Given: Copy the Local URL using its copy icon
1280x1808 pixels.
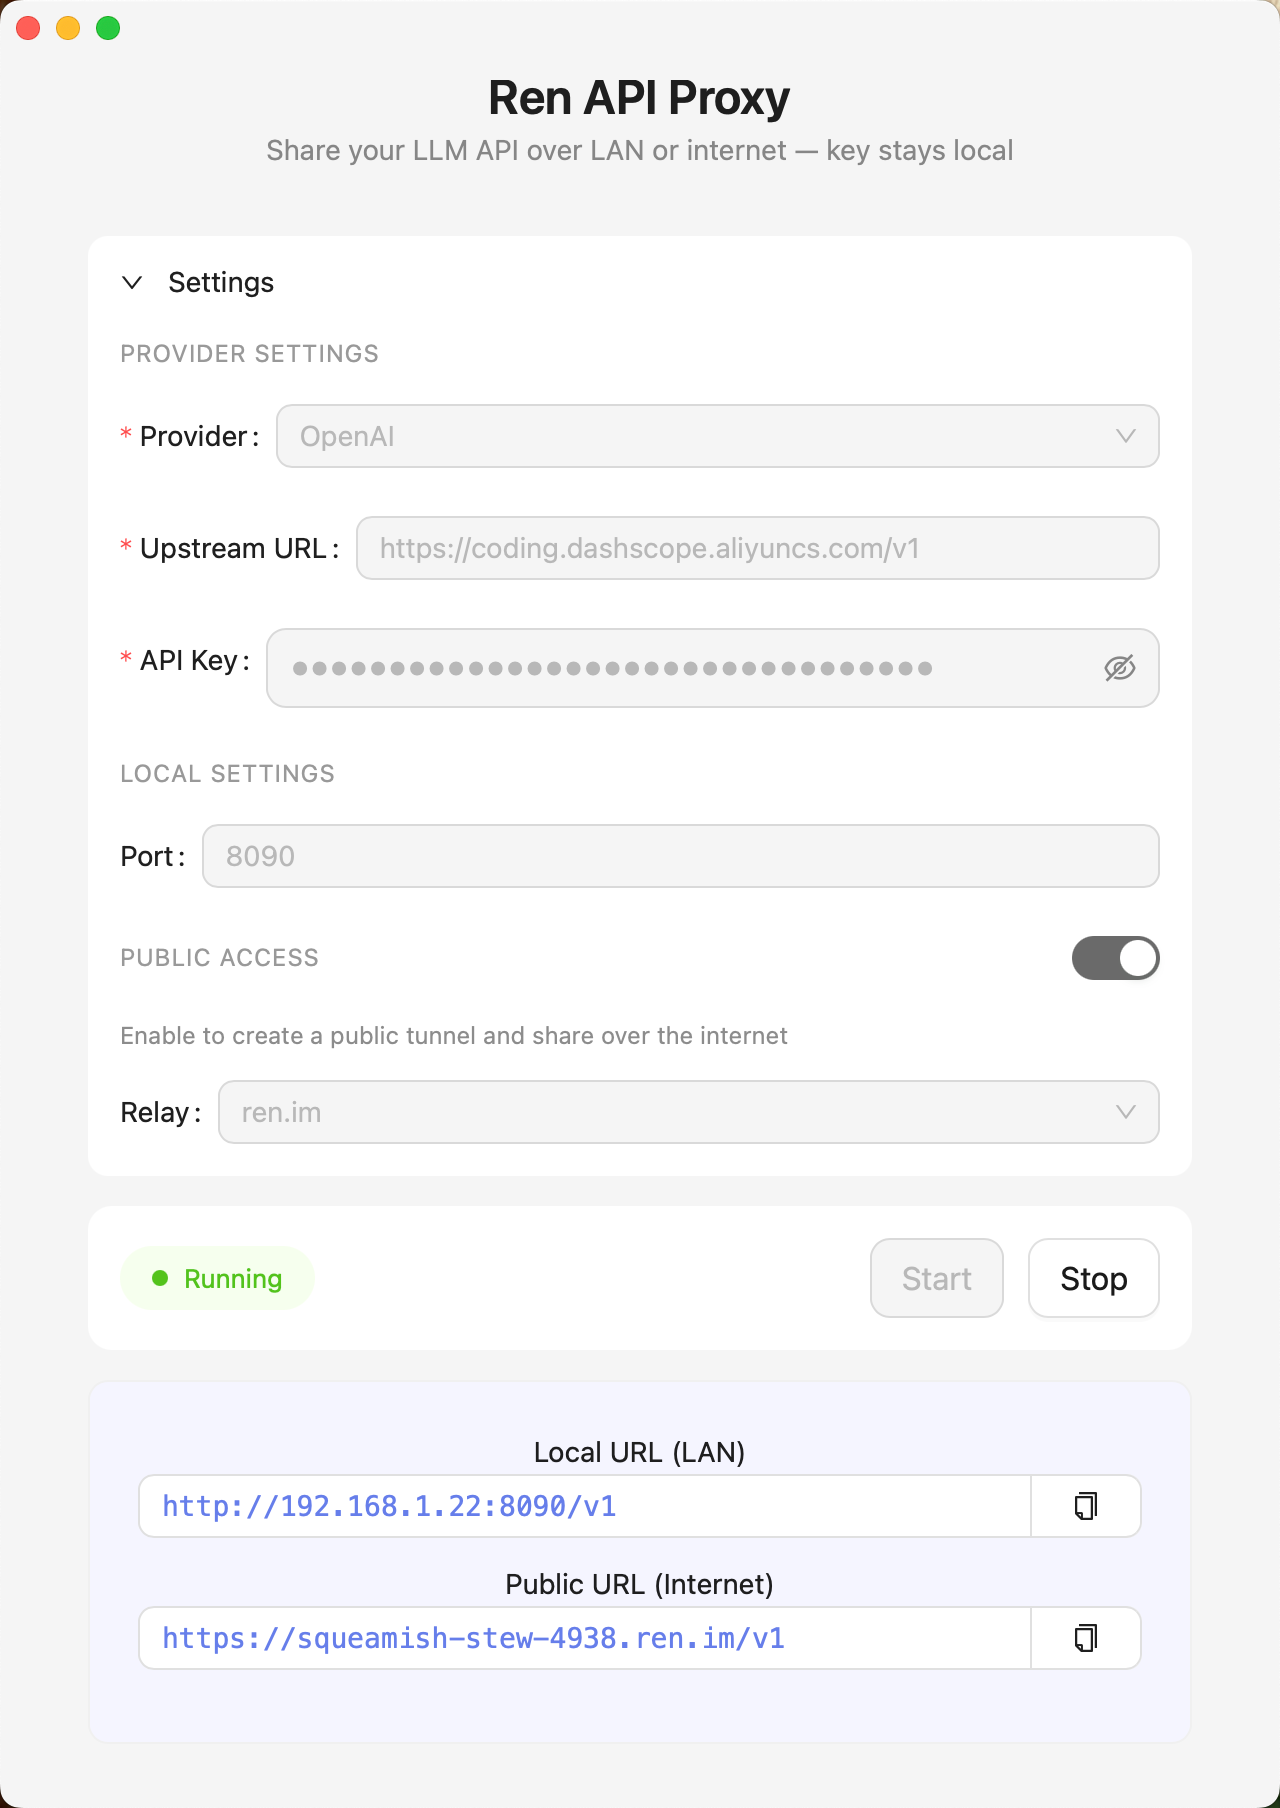Looking at the screenshot, I should [x=1085, y=1506].
